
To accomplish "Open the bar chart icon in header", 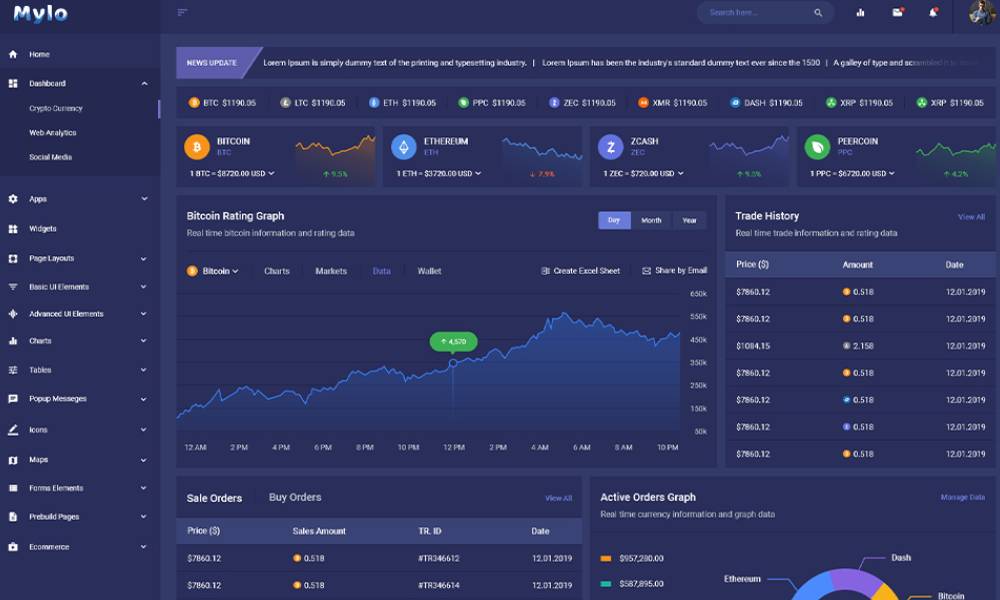I will point(860,13).
